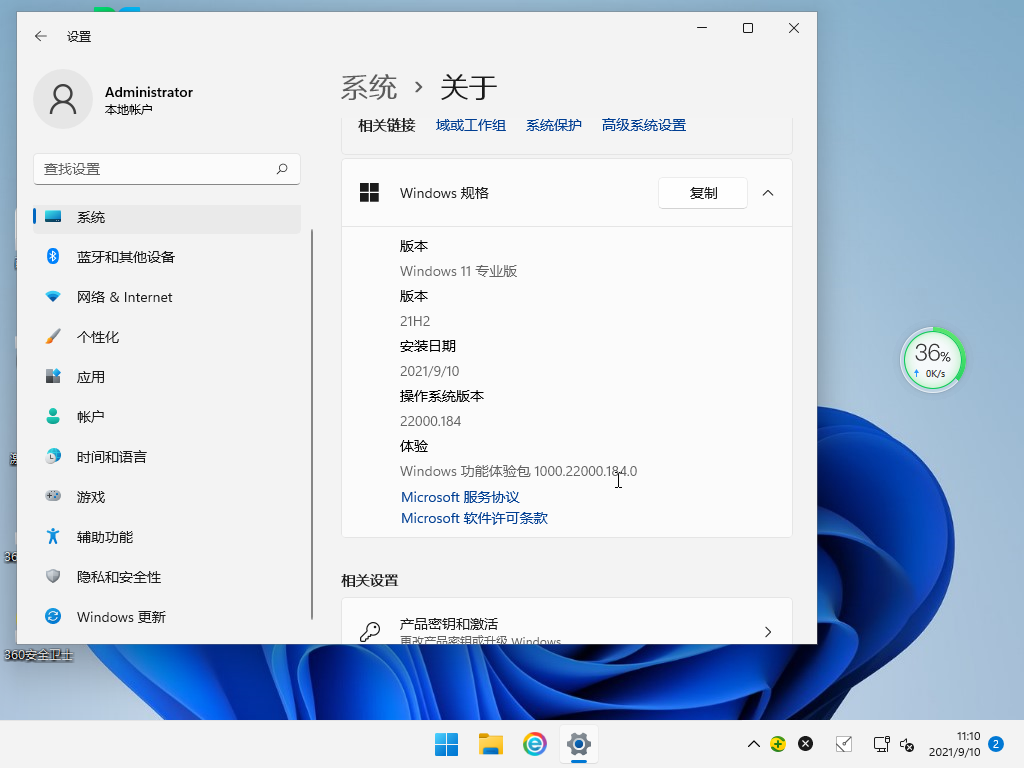Viewport: 1024px width, 768px height.
Task: Open the Start menu from the taskbar
Action: [x=446, y=744]
